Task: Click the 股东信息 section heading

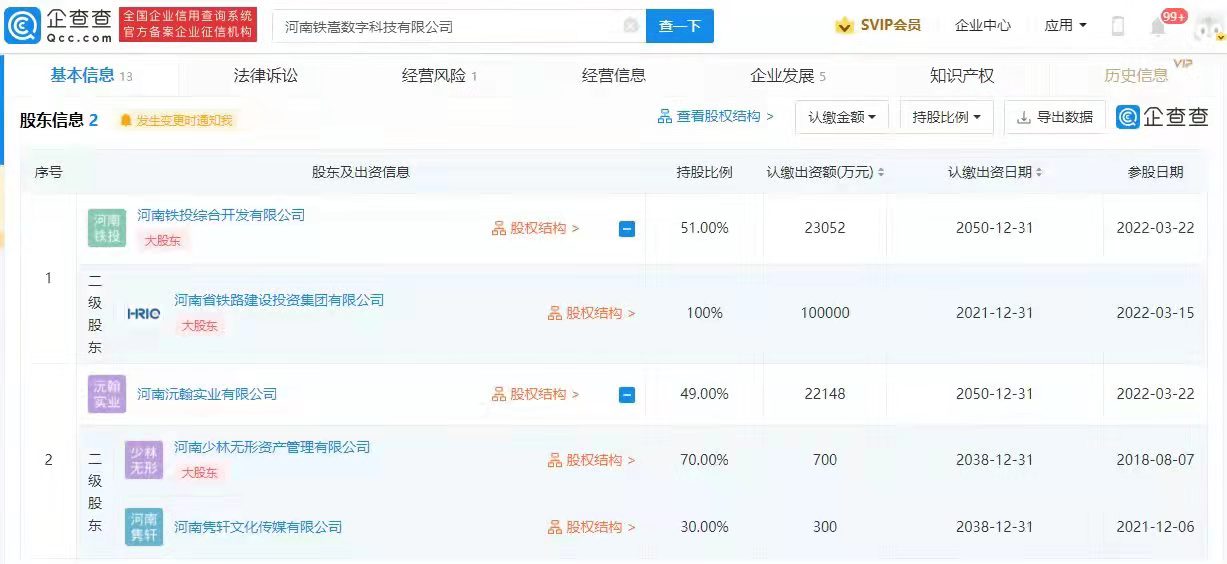Action: pyautogui.click(x=59, y=120)
